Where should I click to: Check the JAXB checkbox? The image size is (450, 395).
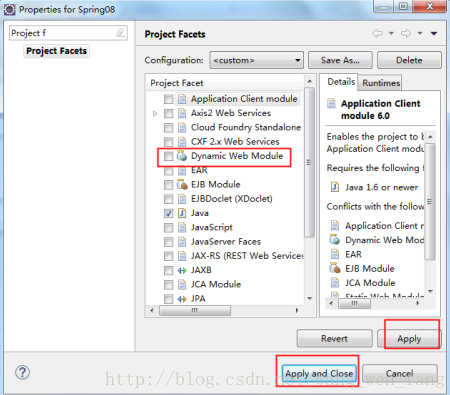coord(169,270)
